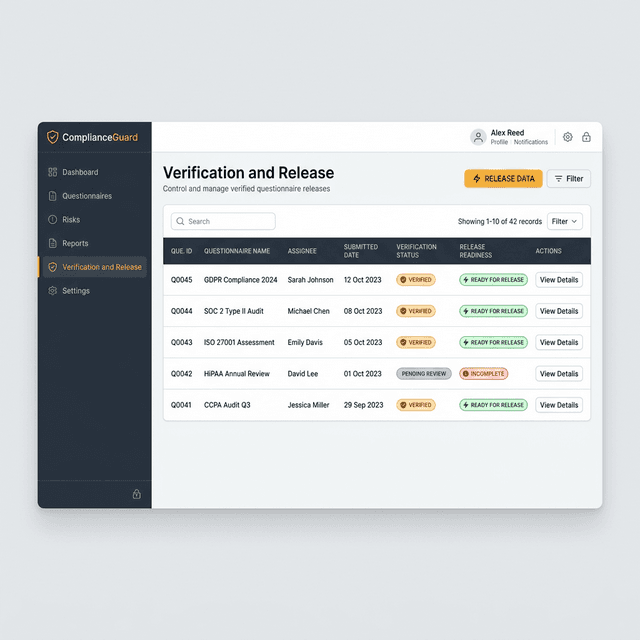
Task: Click the Submitted Date column header
Action: (x=360, y=251)
